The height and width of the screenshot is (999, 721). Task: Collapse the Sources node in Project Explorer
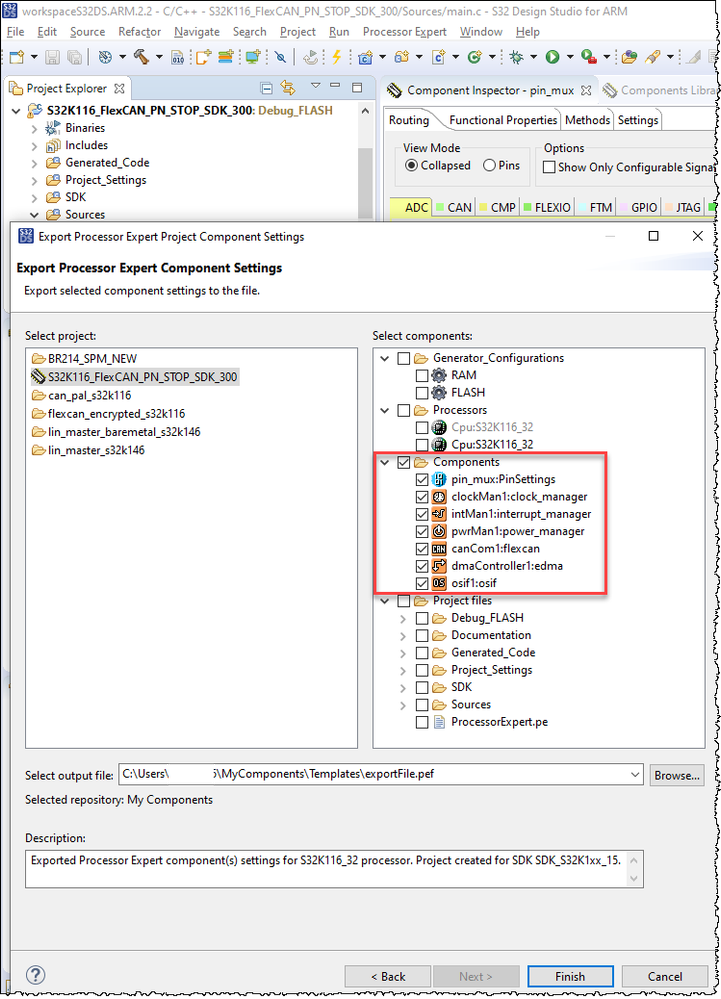(x=34, y=215)
